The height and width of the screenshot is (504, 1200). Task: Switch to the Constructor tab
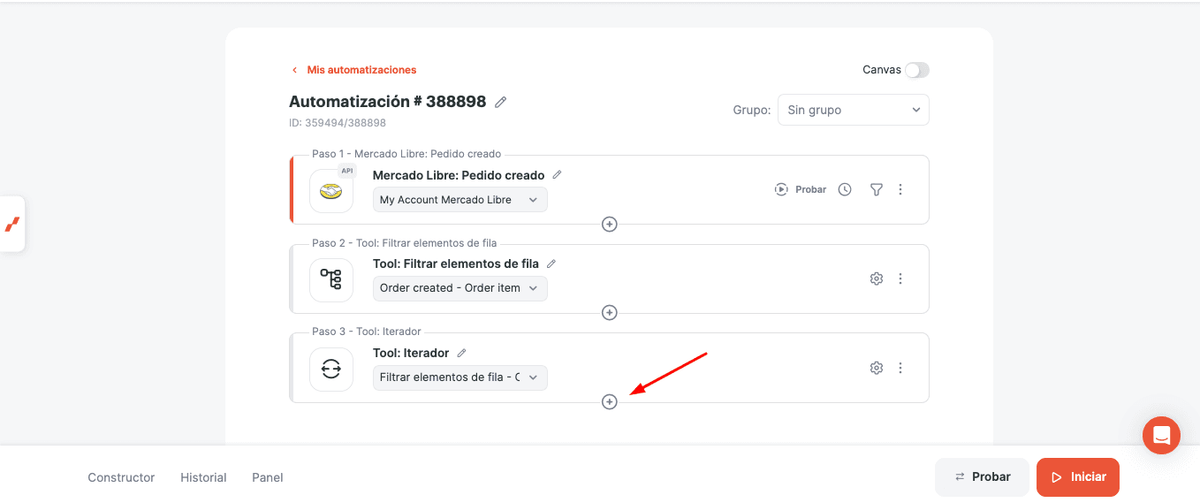coord(121,478)
